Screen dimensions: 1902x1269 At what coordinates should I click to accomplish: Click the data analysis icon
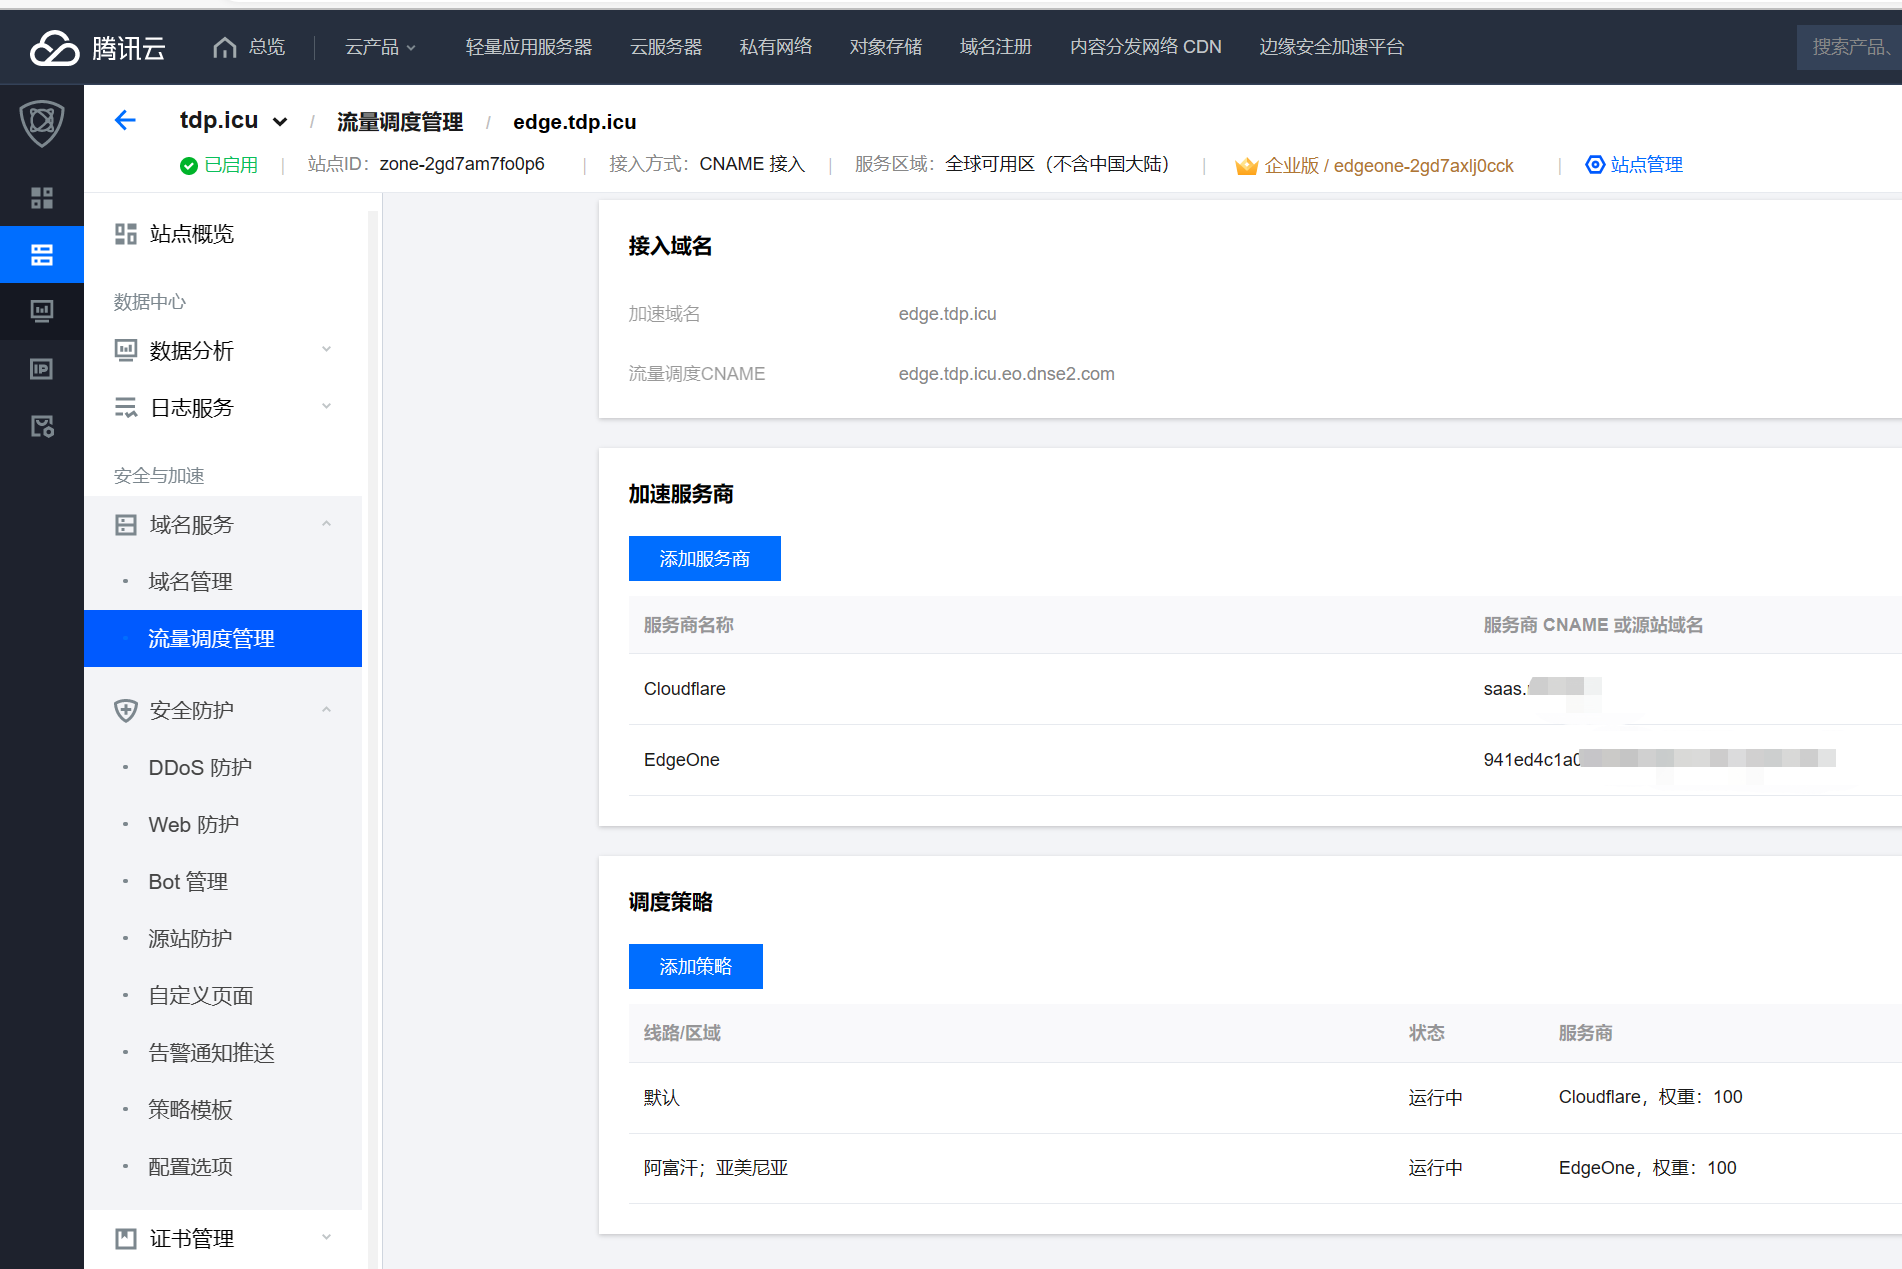click(126, 350)
